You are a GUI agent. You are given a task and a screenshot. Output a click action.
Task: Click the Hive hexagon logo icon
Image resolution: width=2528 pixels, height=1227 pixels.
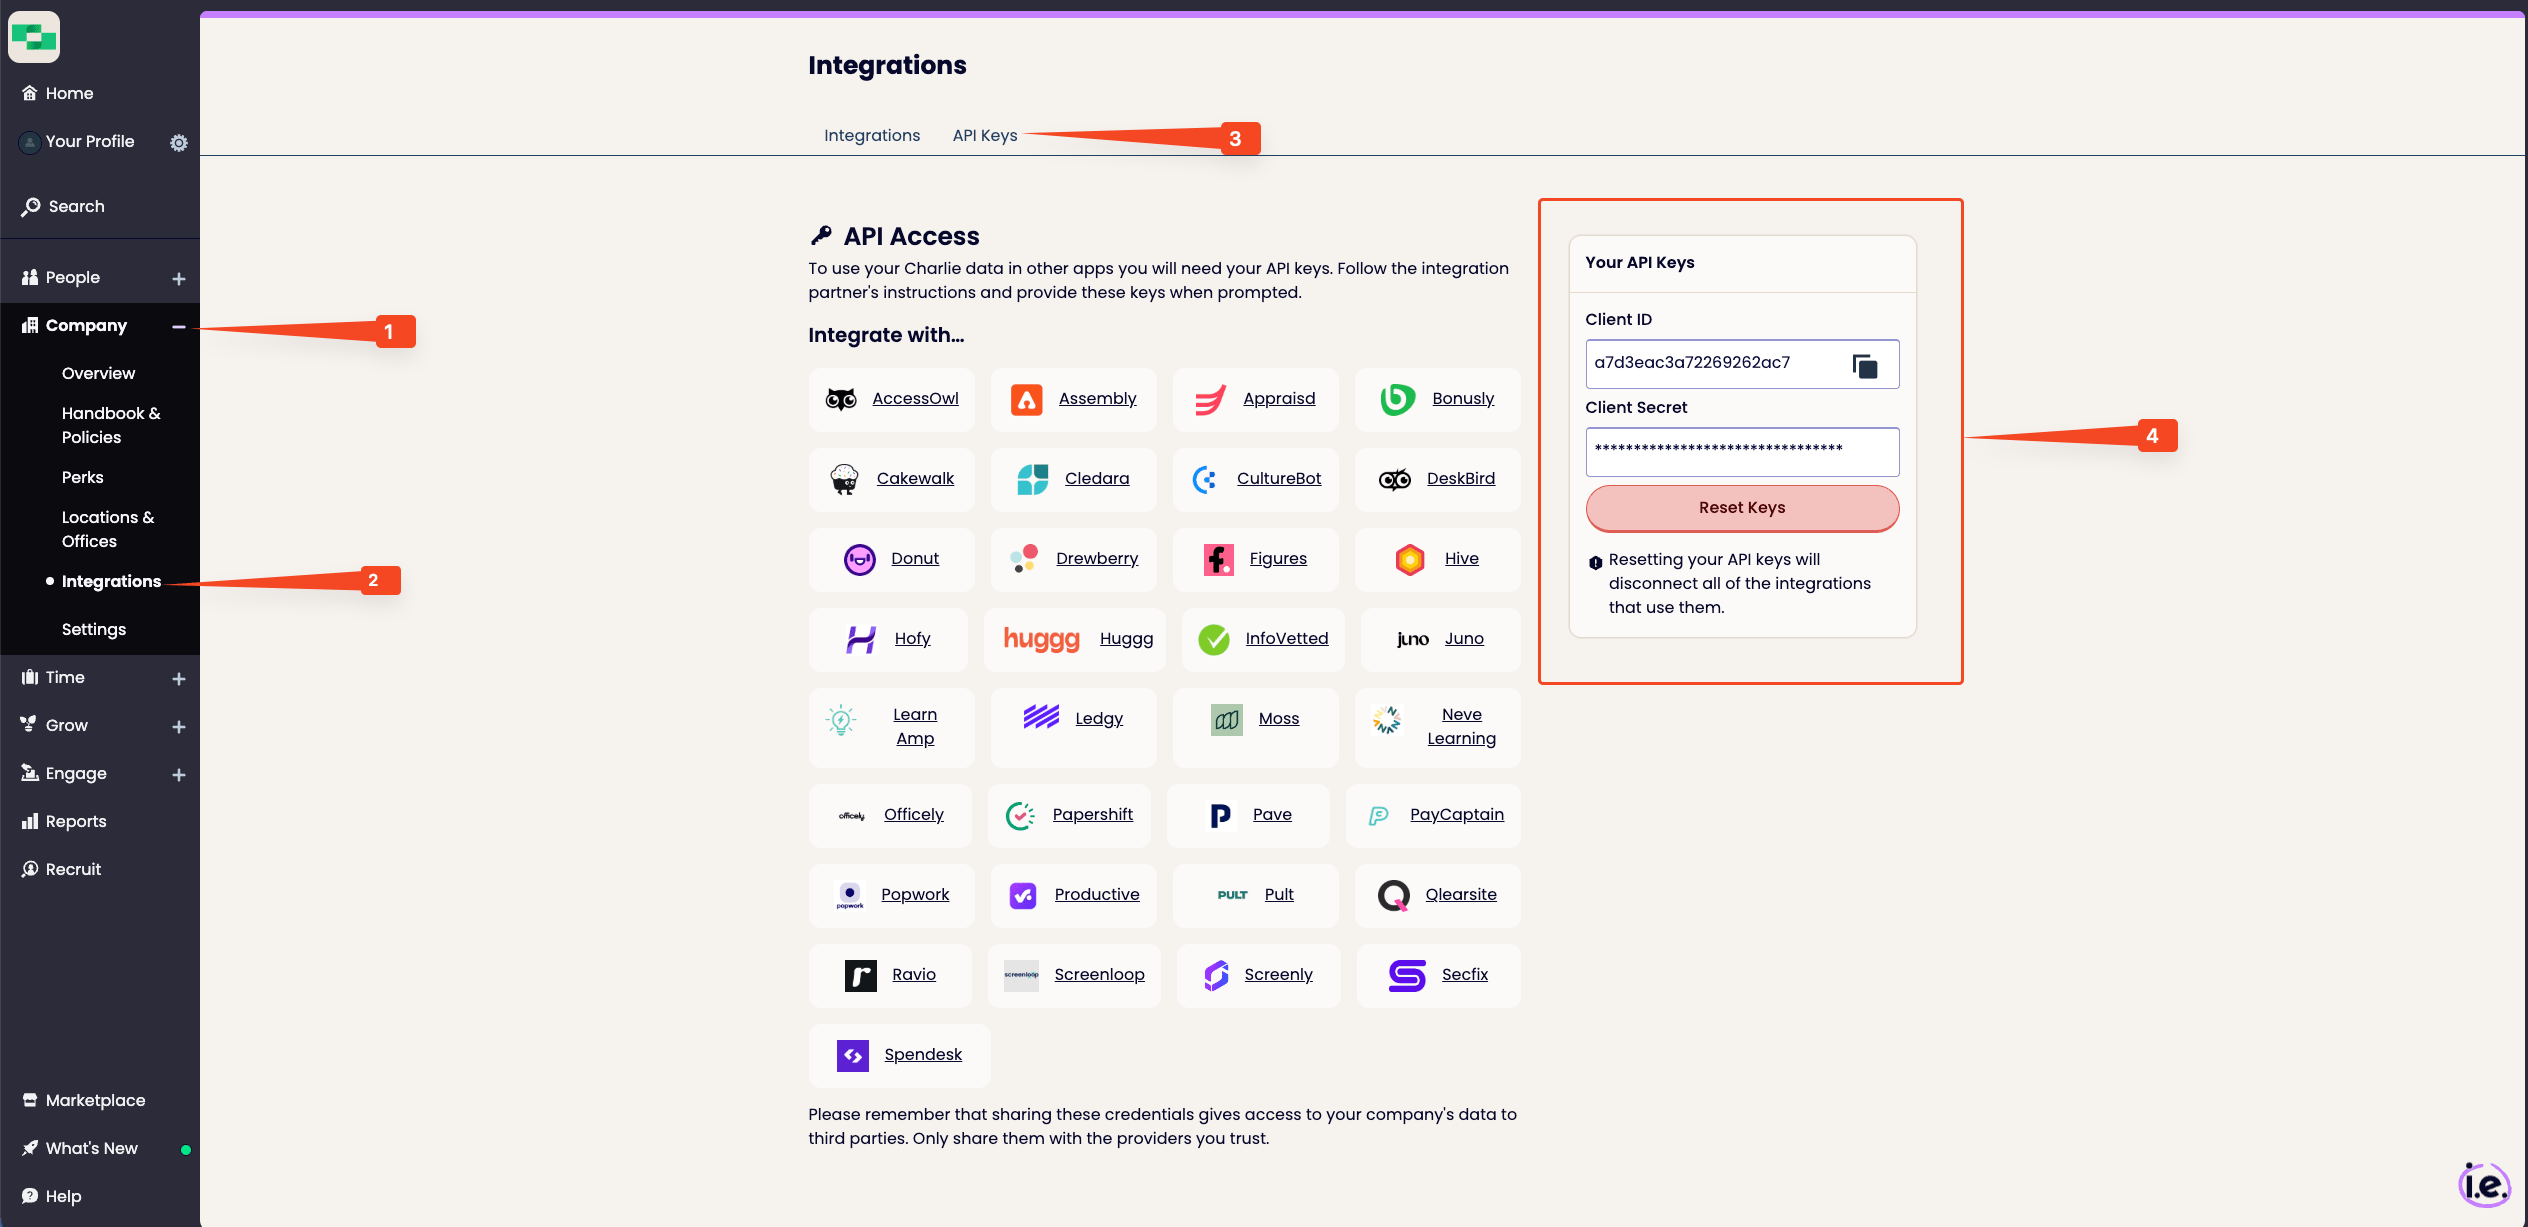pyautogui.click(x=1410, y=559)
